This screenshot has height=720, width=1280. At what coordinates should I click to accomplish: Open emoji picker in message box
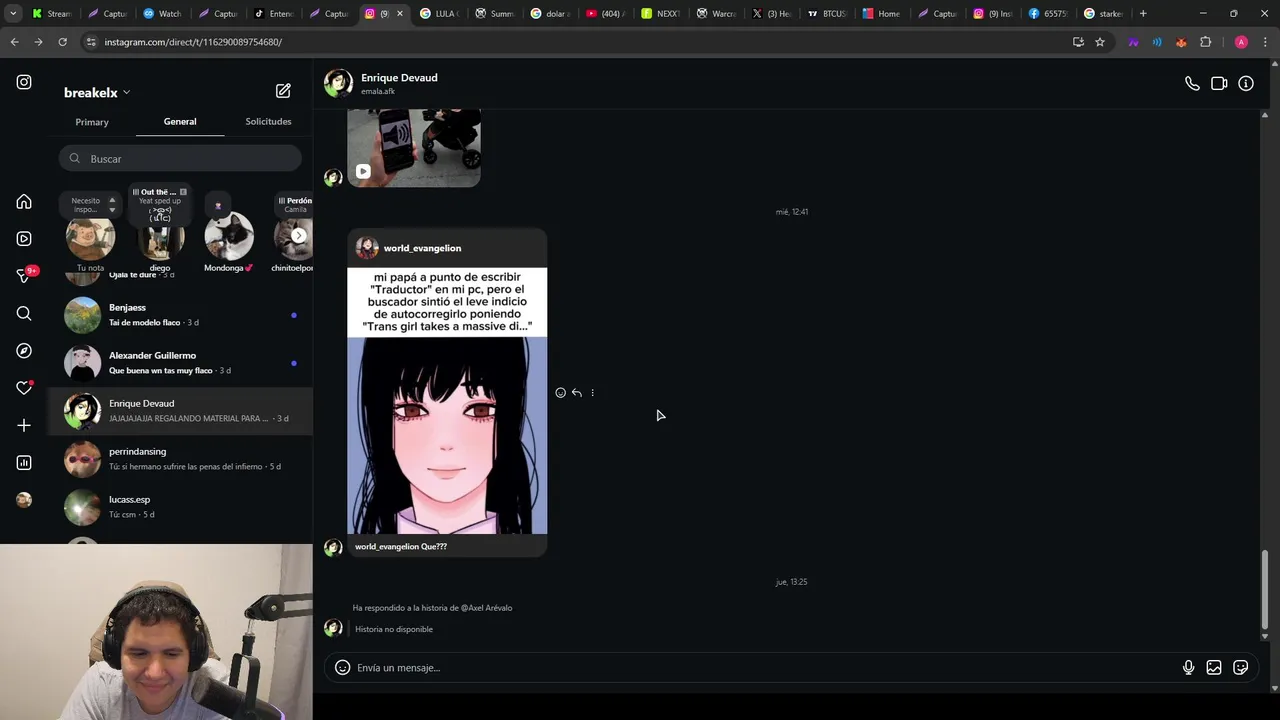(342, 668)
